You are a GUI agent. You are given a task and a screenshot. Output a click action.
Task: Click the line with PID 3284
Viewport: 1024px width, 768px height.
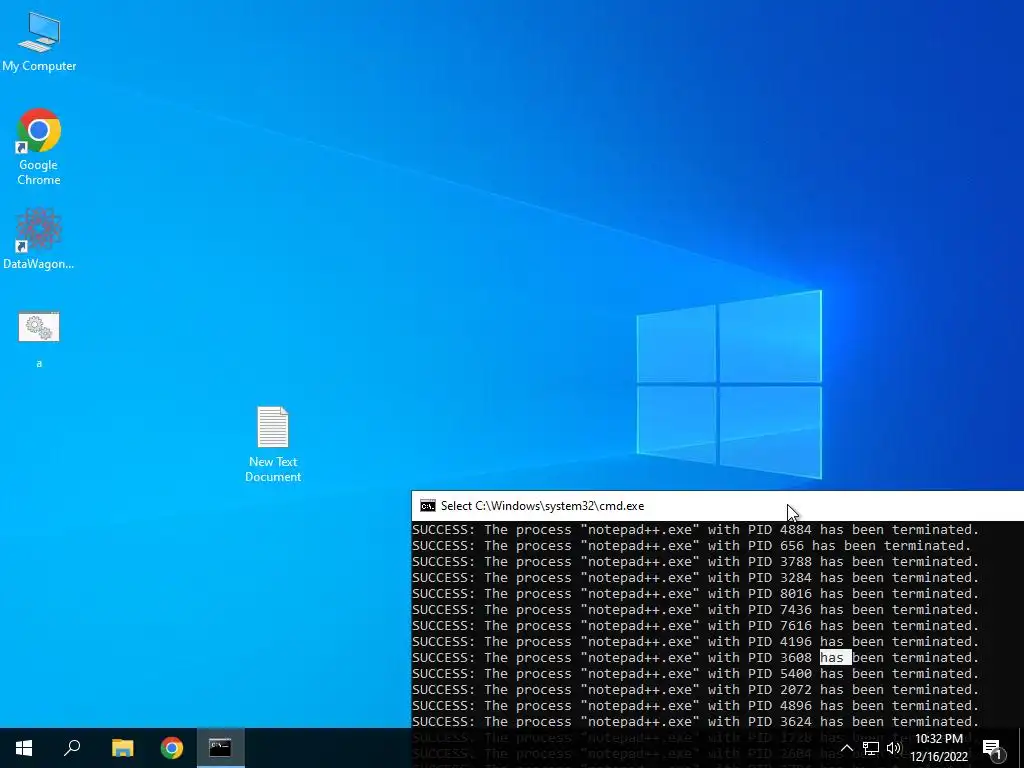pos(696,577)
